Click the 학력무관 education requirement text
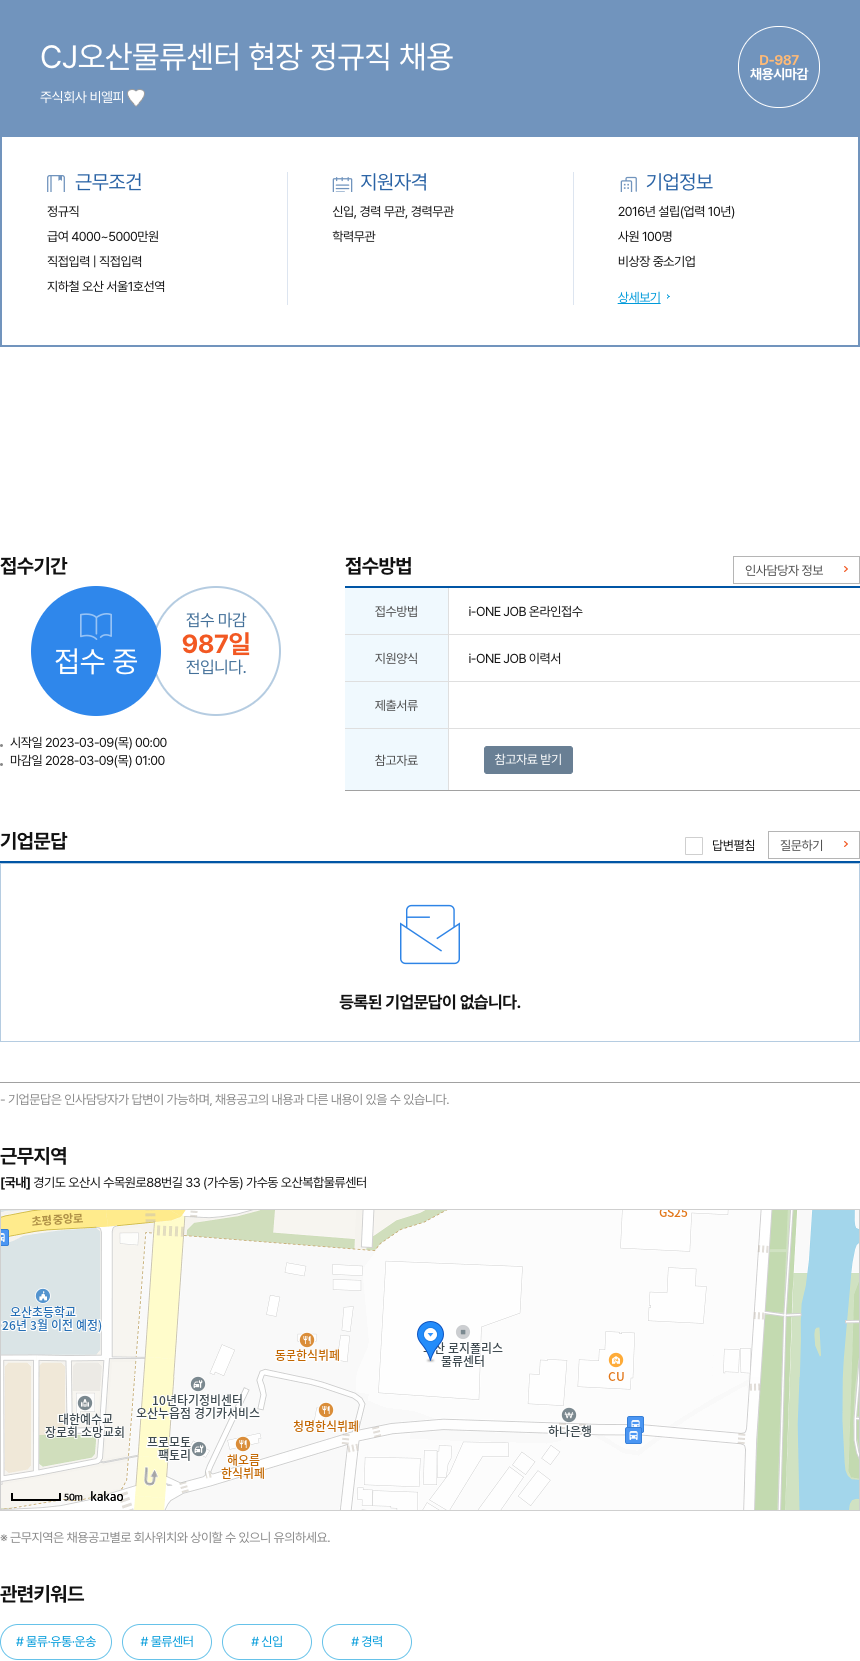Image resolution: width=860 pixels, height=1661 pixels. pyautogui.click(x=354, y=237)
